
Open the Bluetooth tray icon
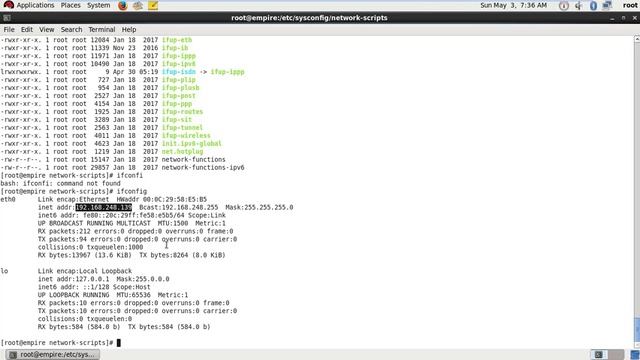[x=593, y=6]
